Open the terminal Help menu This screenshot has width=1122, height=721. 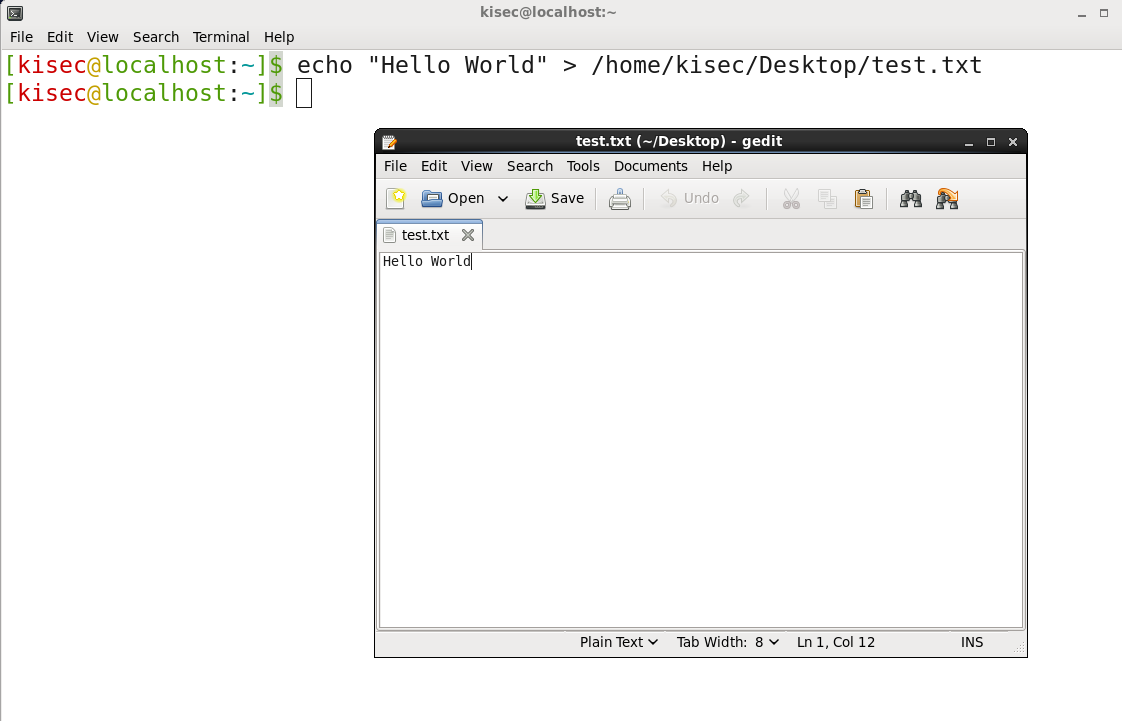[x=279, y=37]
